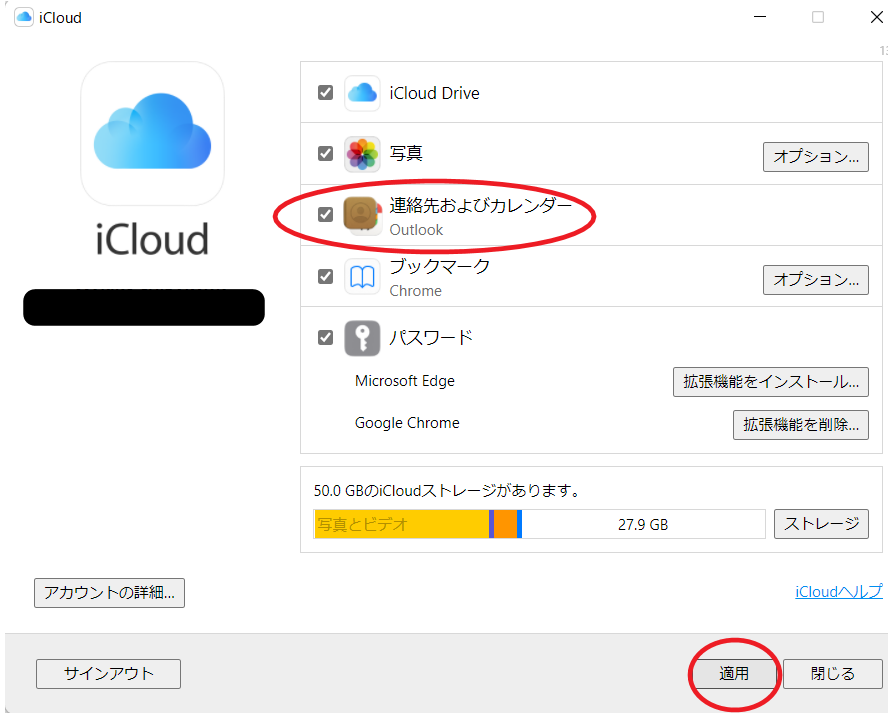Screen dimensions: 888x716
Task: Disable the ブックマーク checkbox
Action: pyautogui.click(x=325, y=276)
